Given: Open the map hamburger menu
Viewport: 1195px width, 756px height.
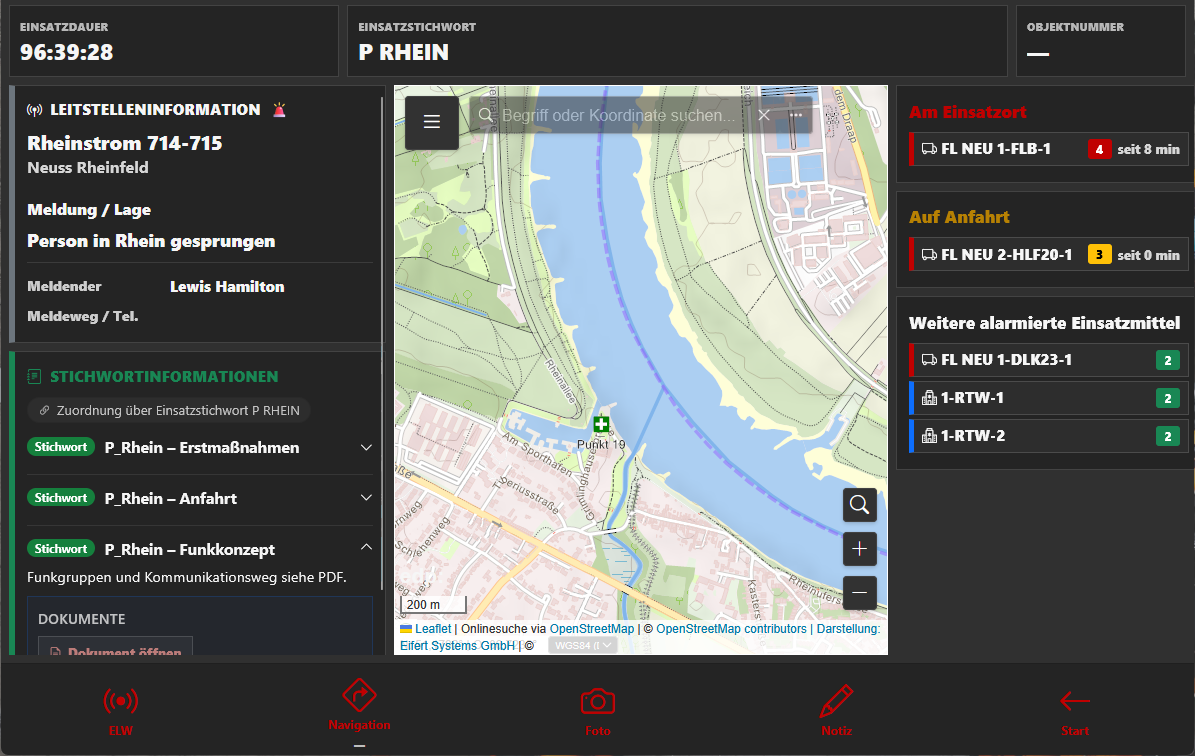Looking at the screenshot, I should 432,122.
